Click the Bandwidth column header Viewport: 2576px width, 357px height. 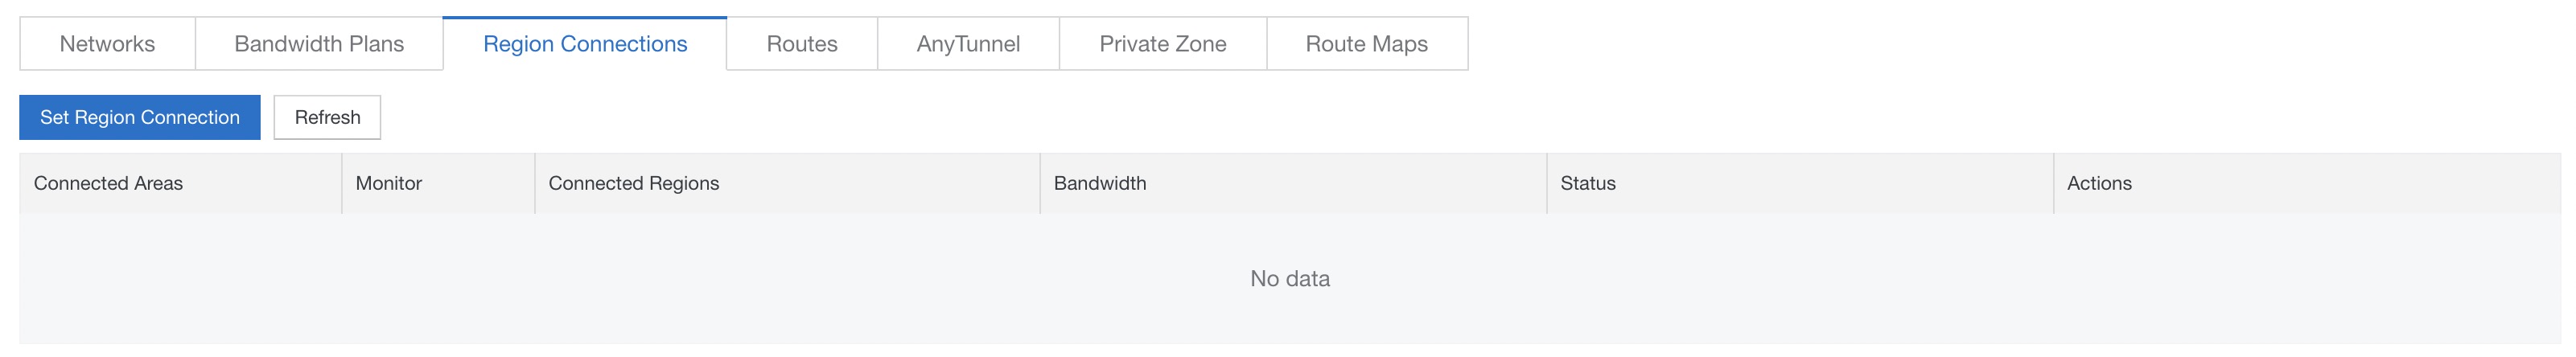(1100, 183)
